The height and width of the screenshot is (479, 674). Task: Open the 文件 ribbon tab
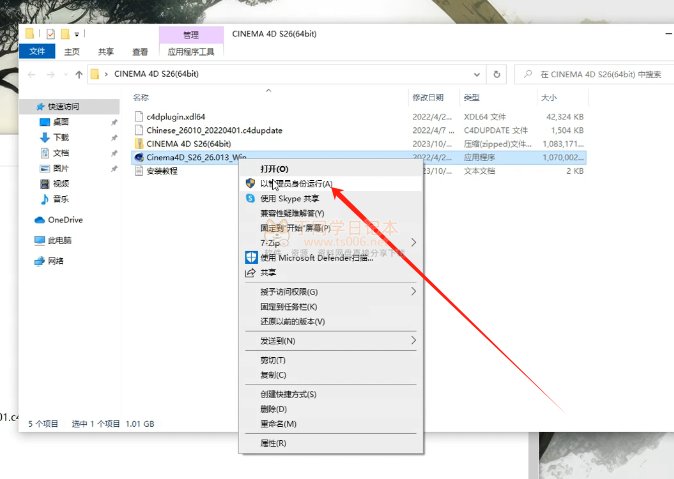point(37,52)
